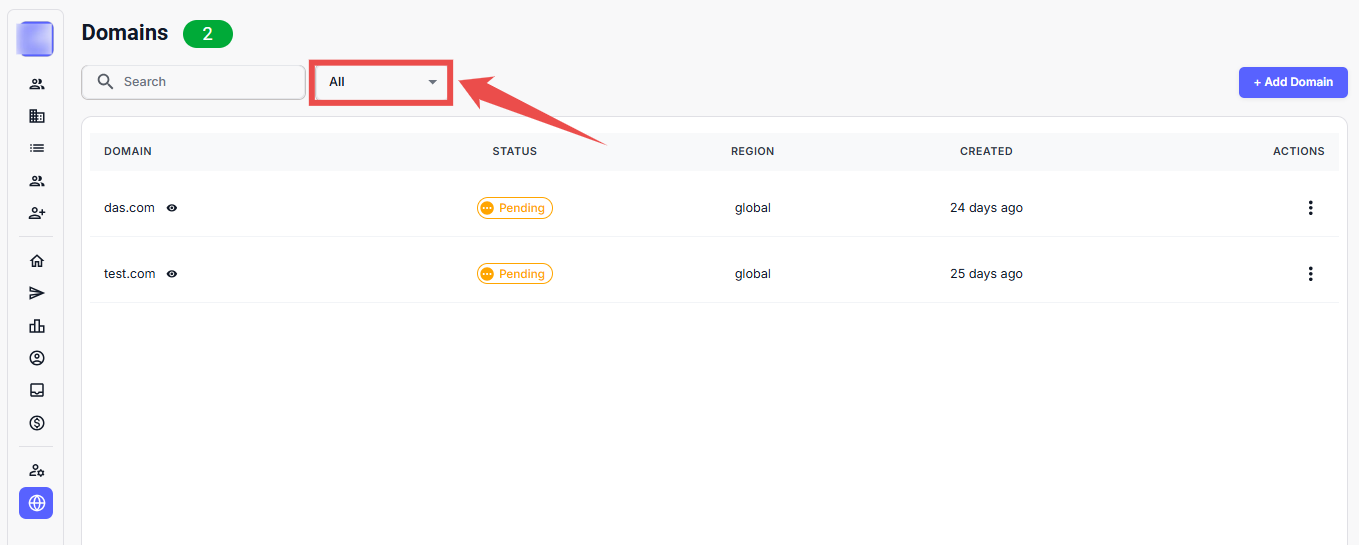Open the list icon in sidebar
Screen dimensions: 1359x545
tap(37, 148)
